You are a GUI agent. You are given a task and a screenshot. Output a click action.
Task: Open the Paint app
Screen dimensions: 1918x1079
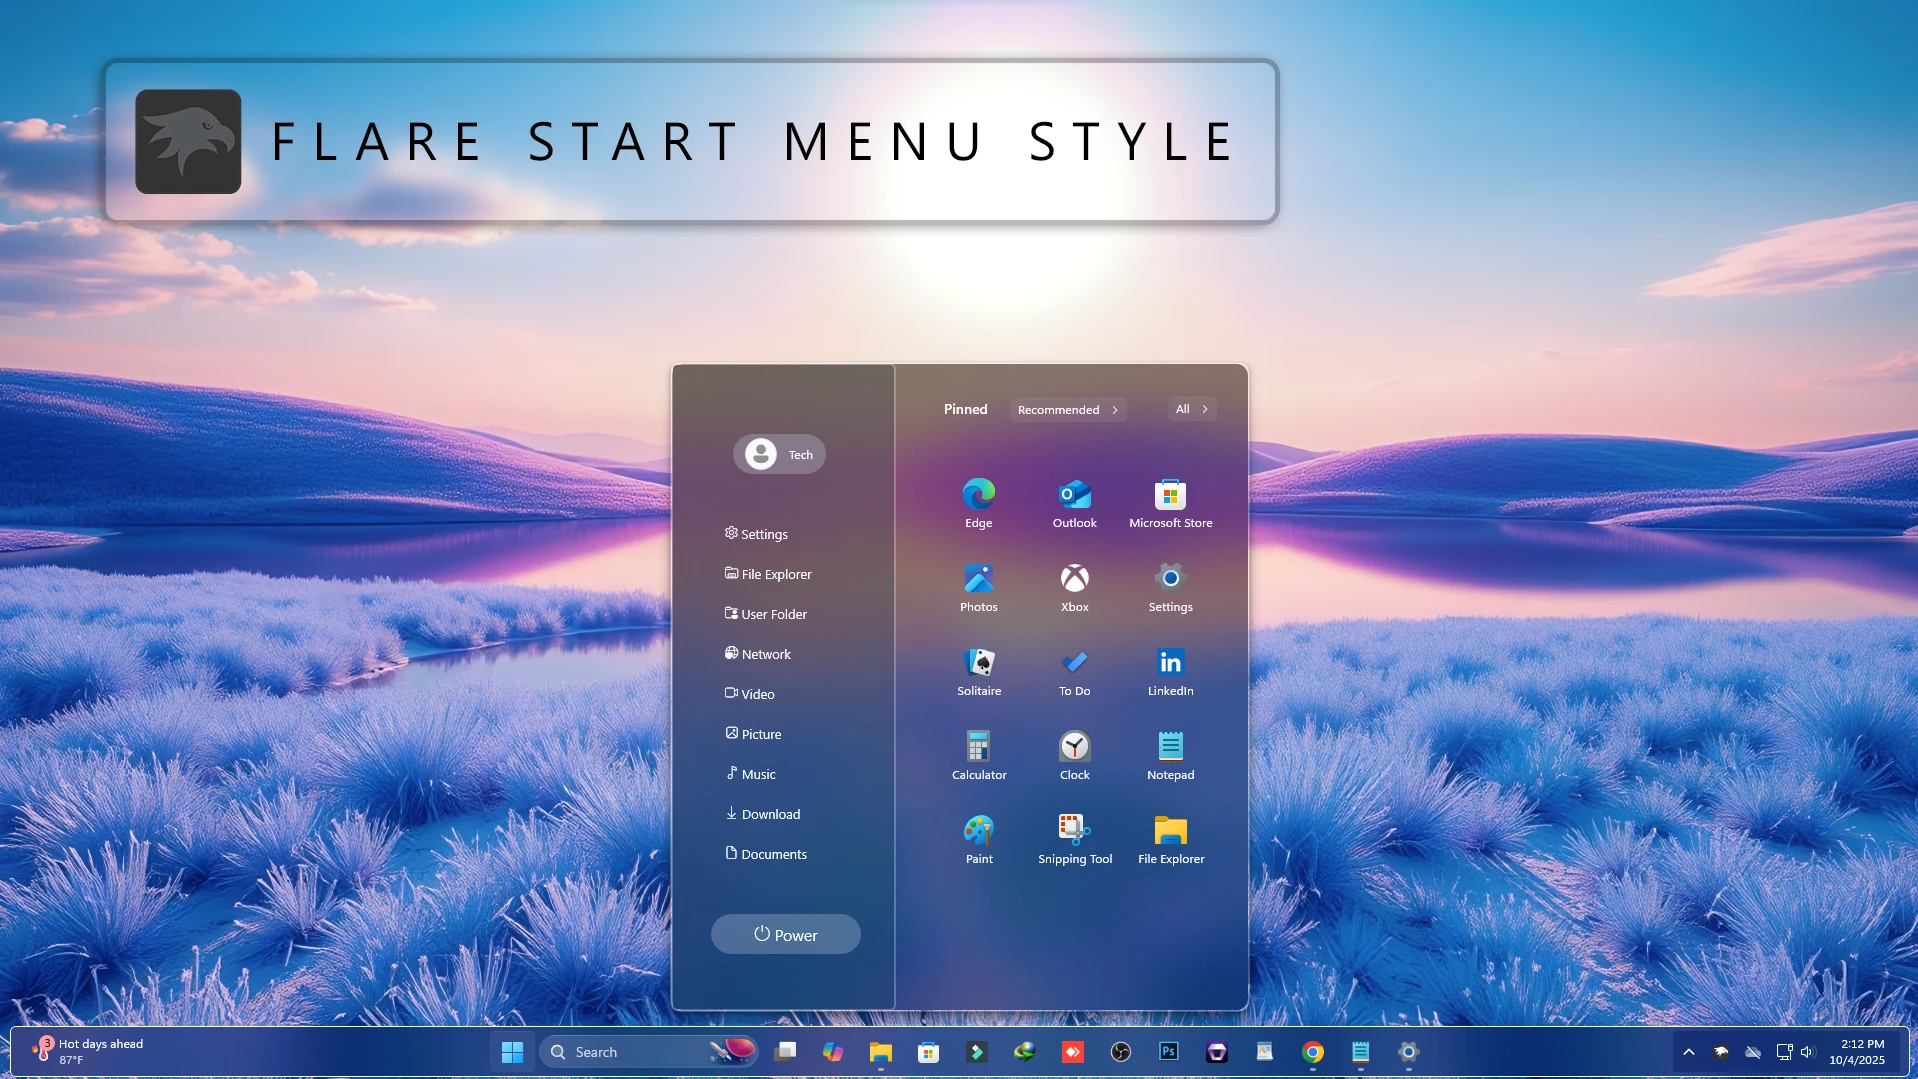pyautogui.click(x=978, y=838)
